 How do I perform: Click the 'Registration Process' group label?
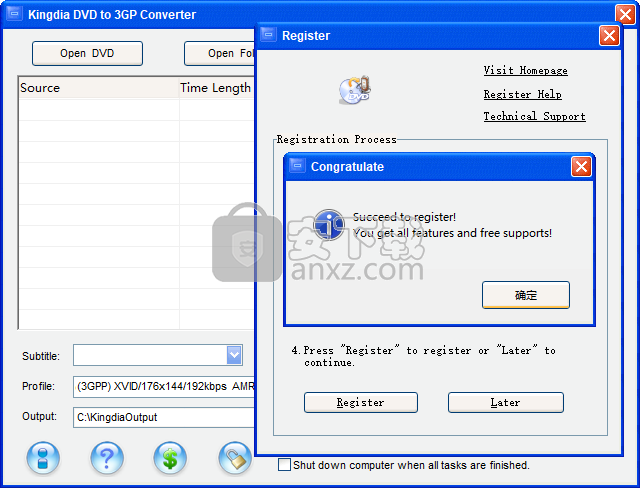[x=336, y=140]
